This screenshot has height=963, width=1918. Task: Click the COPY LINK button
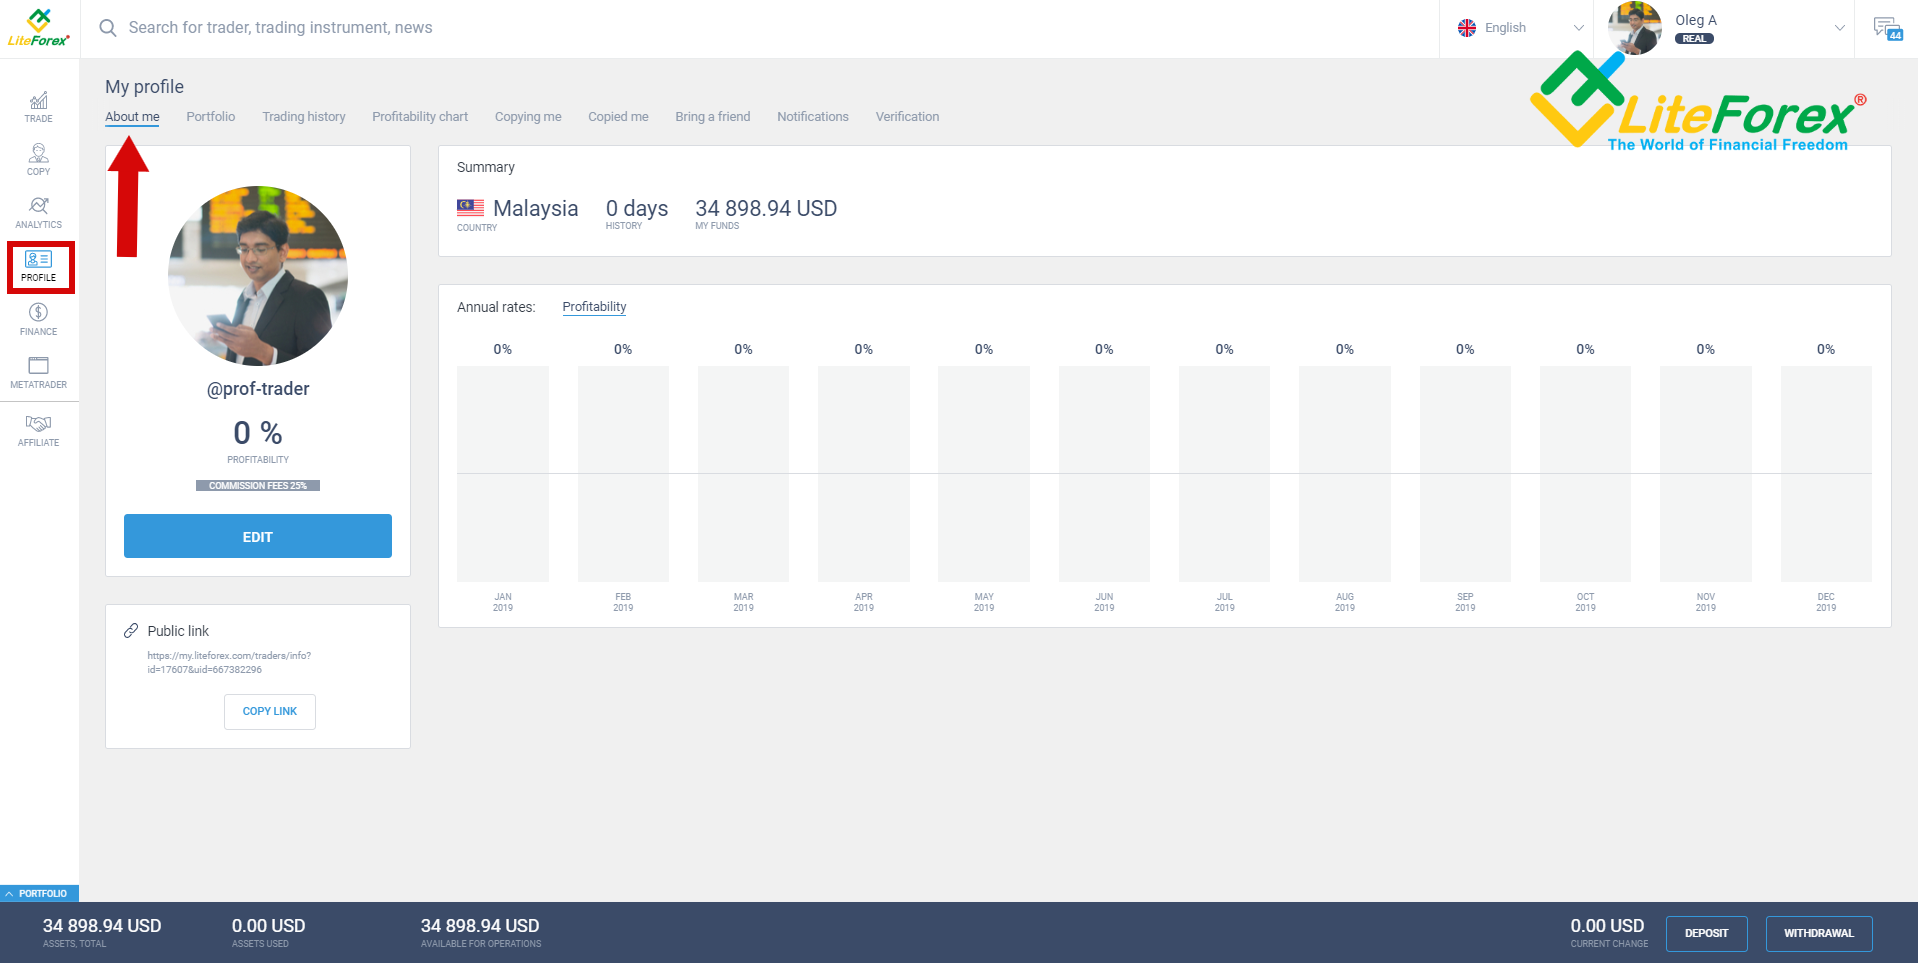tap(269, 711)
